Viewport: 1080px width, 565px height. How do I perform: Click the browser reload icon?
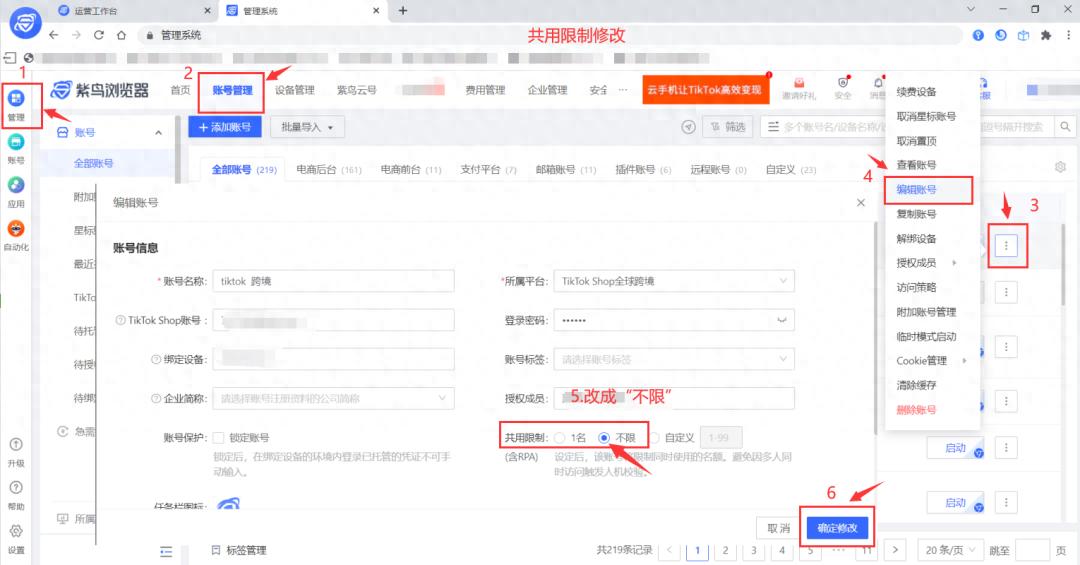pyautogui.click(x=98, y=34)
